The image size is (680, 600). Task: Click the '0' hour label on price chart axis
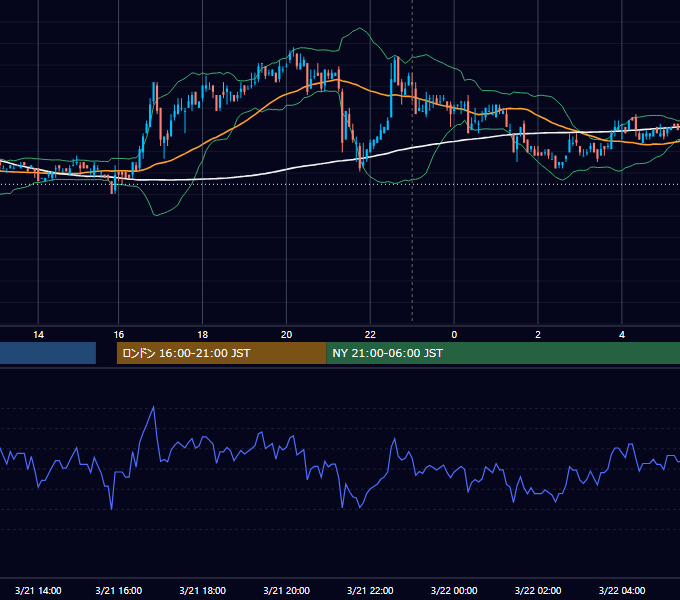click(x=454, y=335)
